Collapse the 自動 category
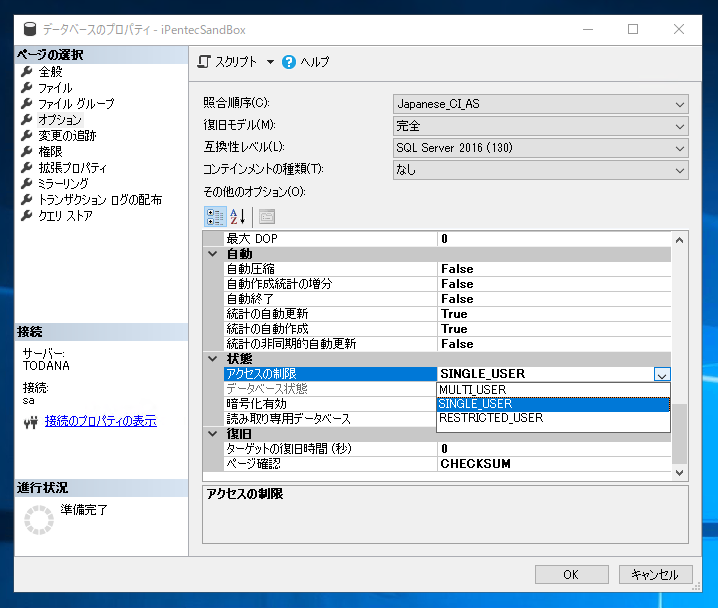 pos(213,254)
